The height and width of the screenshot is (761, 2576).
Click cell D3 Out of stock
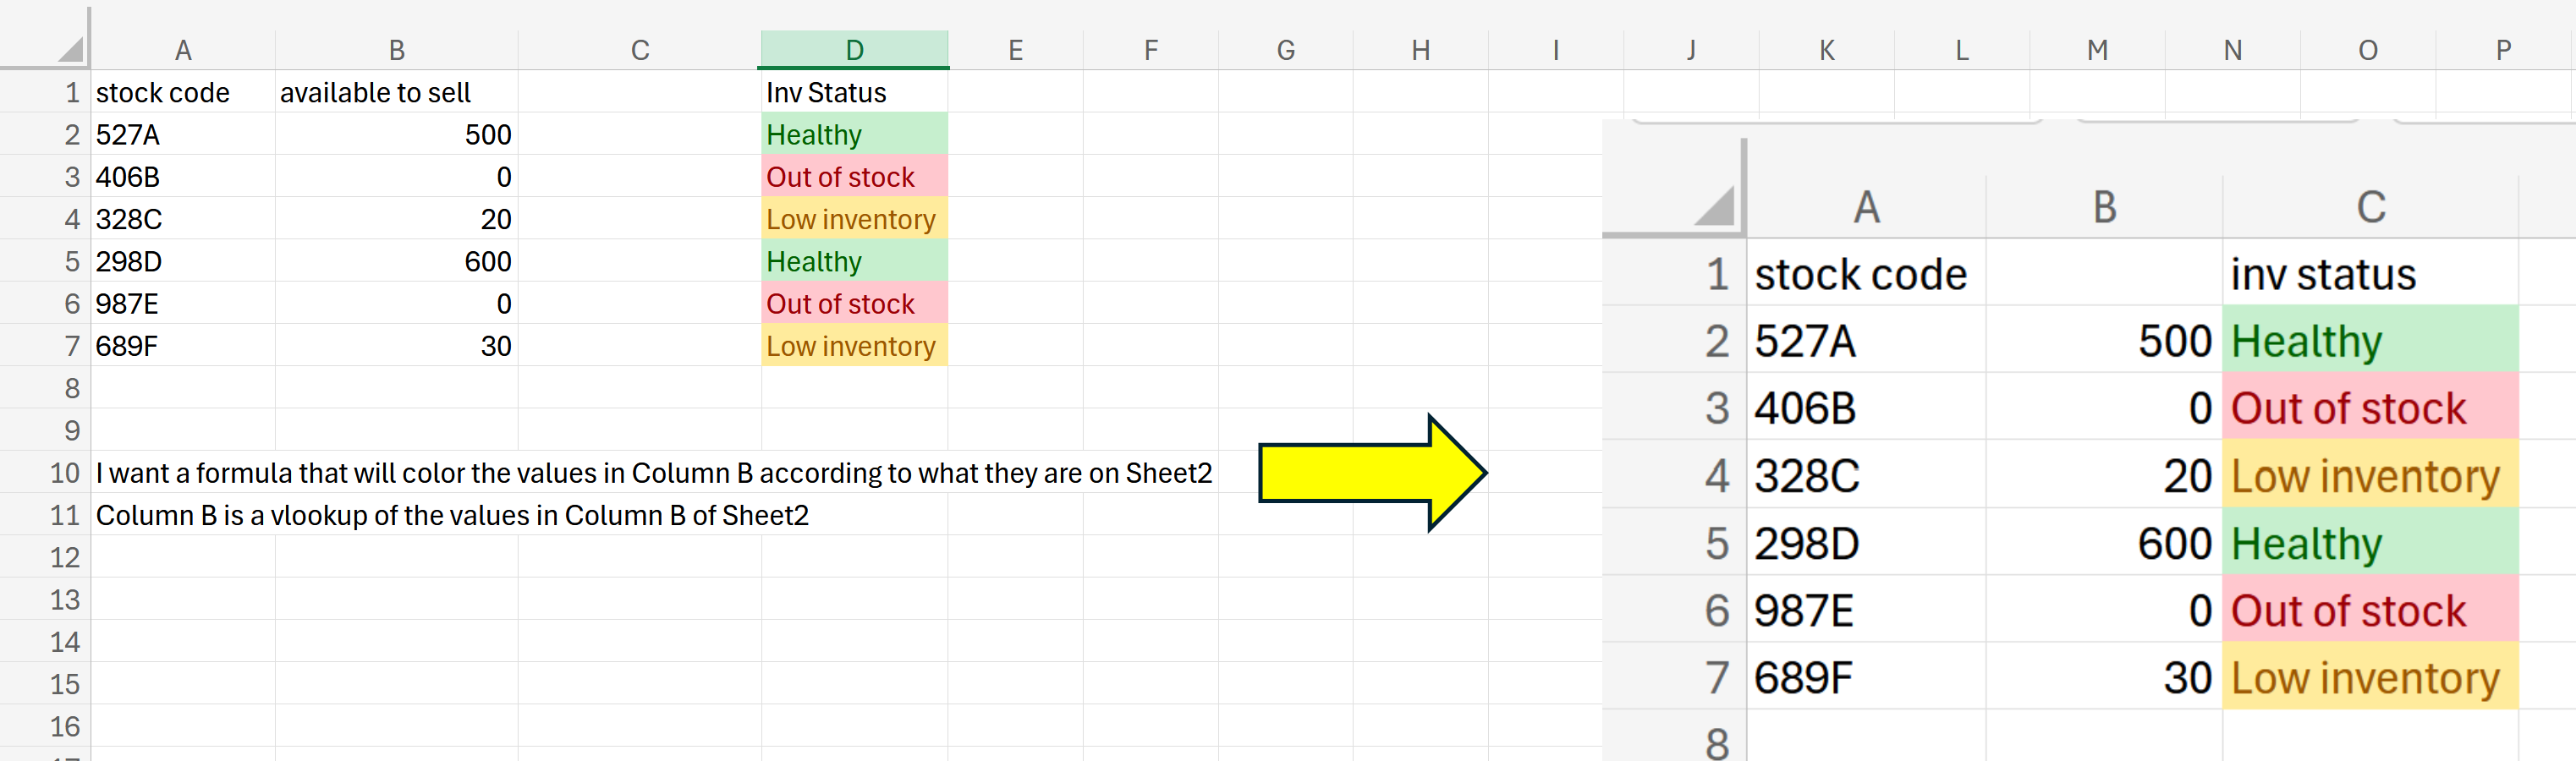854,177
